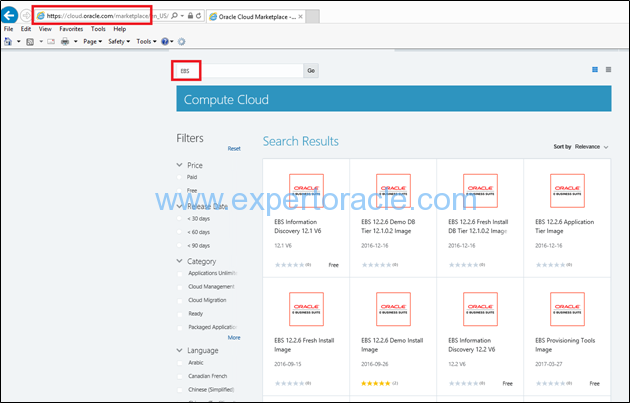
Task: Check the Canadian French language filter
Action: (x=180, y=376)
